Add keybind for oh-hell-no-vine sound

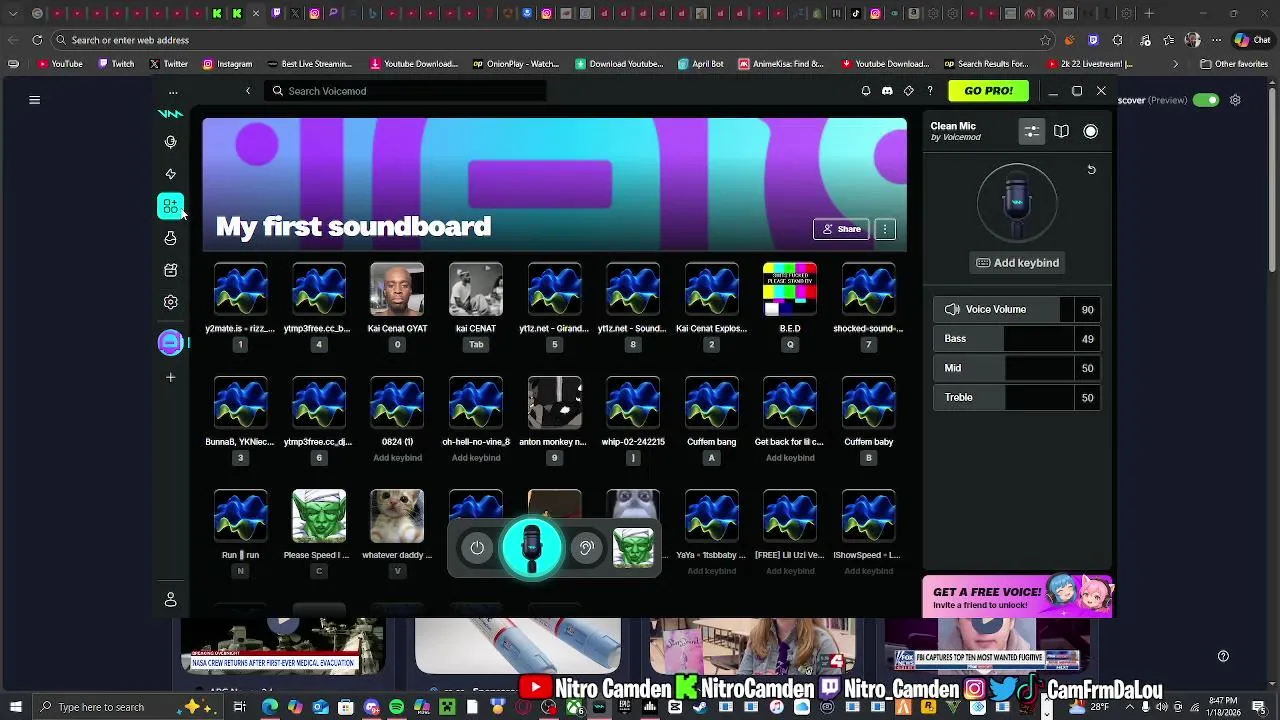tap(476, 458)
